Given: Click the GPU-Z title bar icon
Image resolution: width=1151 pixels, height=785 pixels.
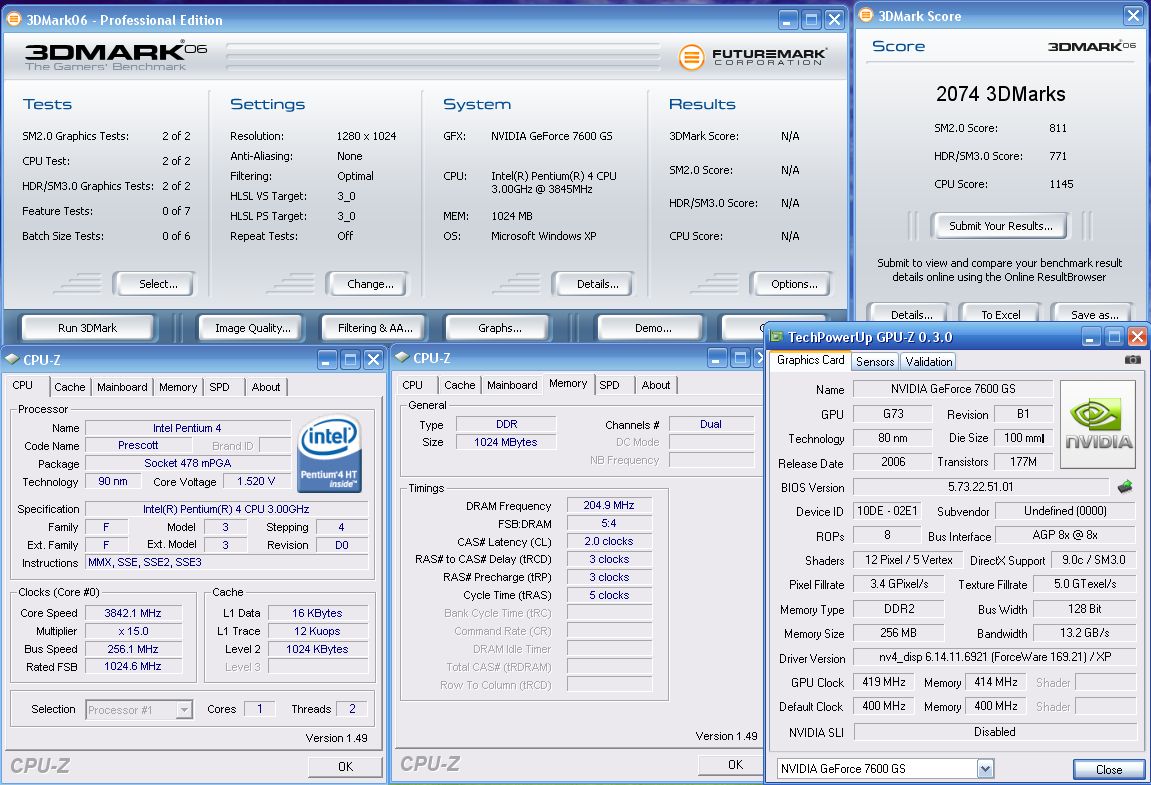Looking at the screenshot, I should tap(777, 336).
